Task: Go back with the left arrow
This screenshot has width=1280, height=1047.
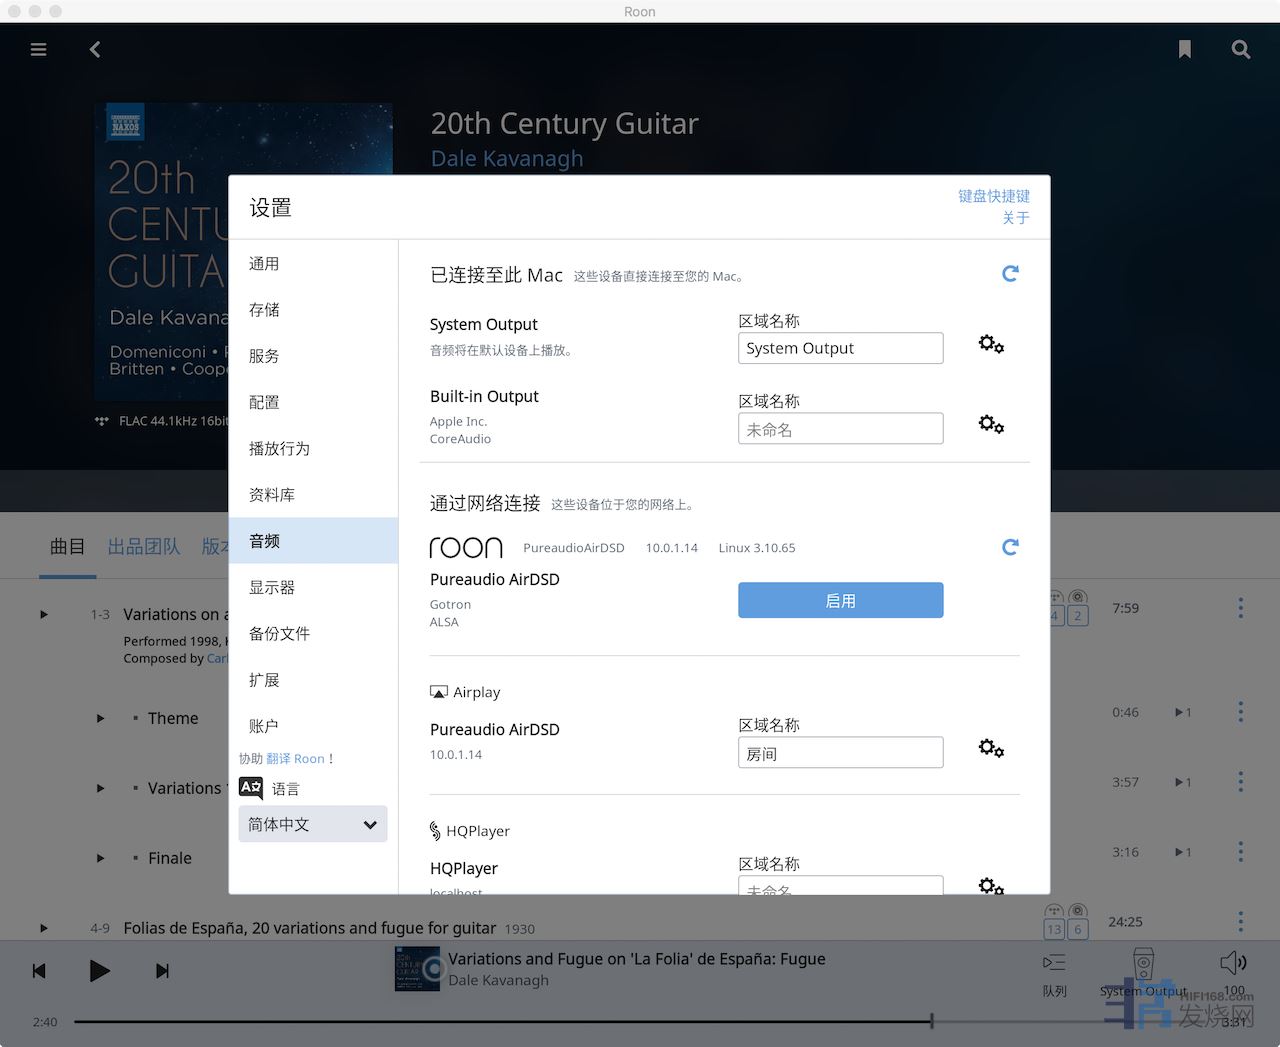Action: coord(95,49)
